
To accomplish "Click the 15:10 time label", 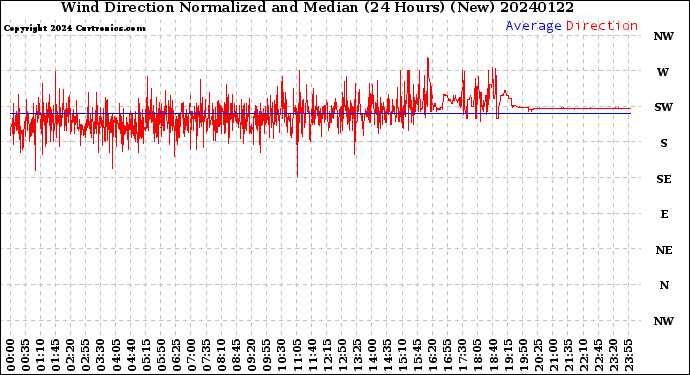I will pyautogui.click(x=402, y=355).
